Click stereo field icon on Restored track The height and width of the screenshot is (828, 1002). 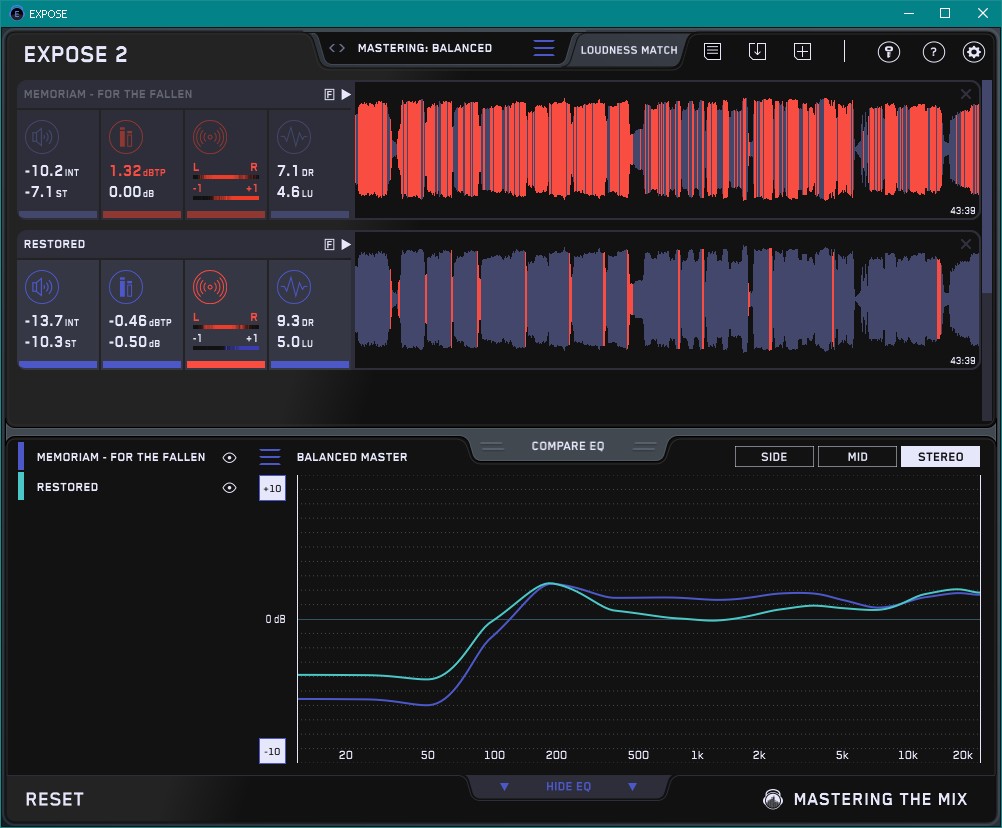(x=209, y=288)
